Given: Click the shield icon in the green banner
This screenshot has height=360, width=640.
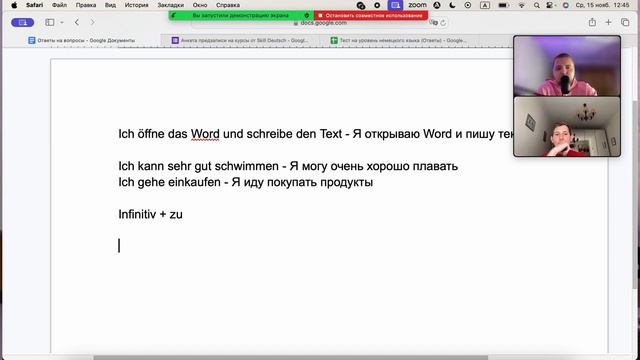Looking at the screenshot, I should click(307, 16).
